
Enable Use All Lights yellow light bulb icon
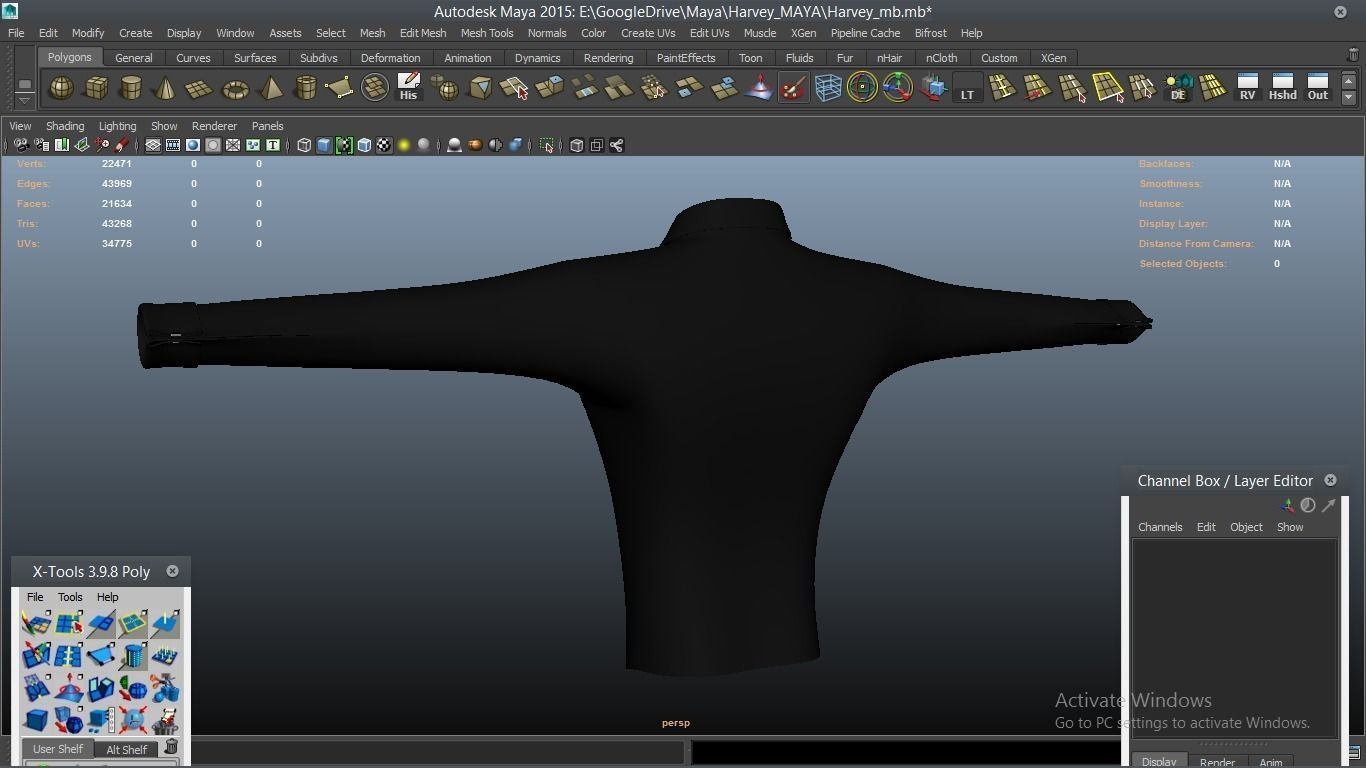pyautogui.click(x=404, y=145)
